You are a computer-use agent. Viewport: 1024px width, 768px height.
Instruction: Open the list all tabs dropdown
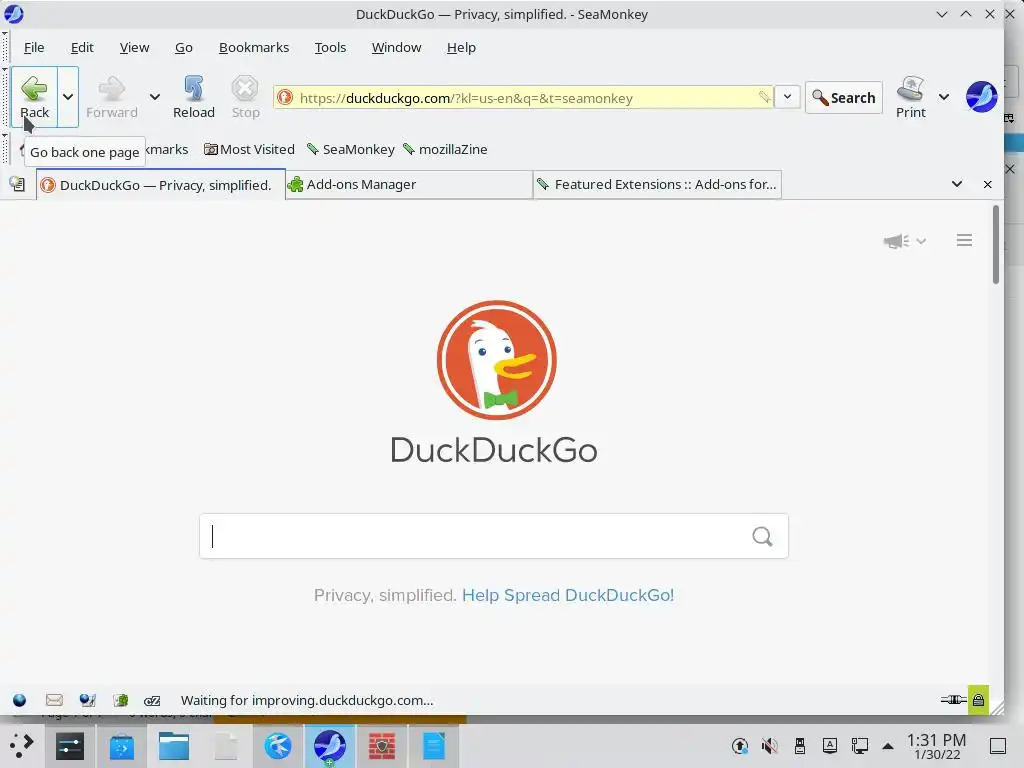pos(957,185)
